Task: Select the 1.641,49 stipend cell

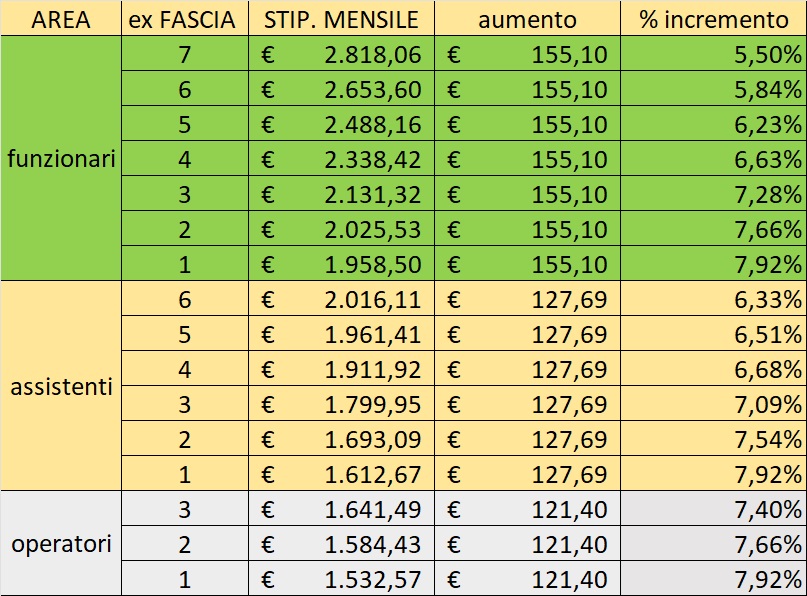Action: point(341,509)
